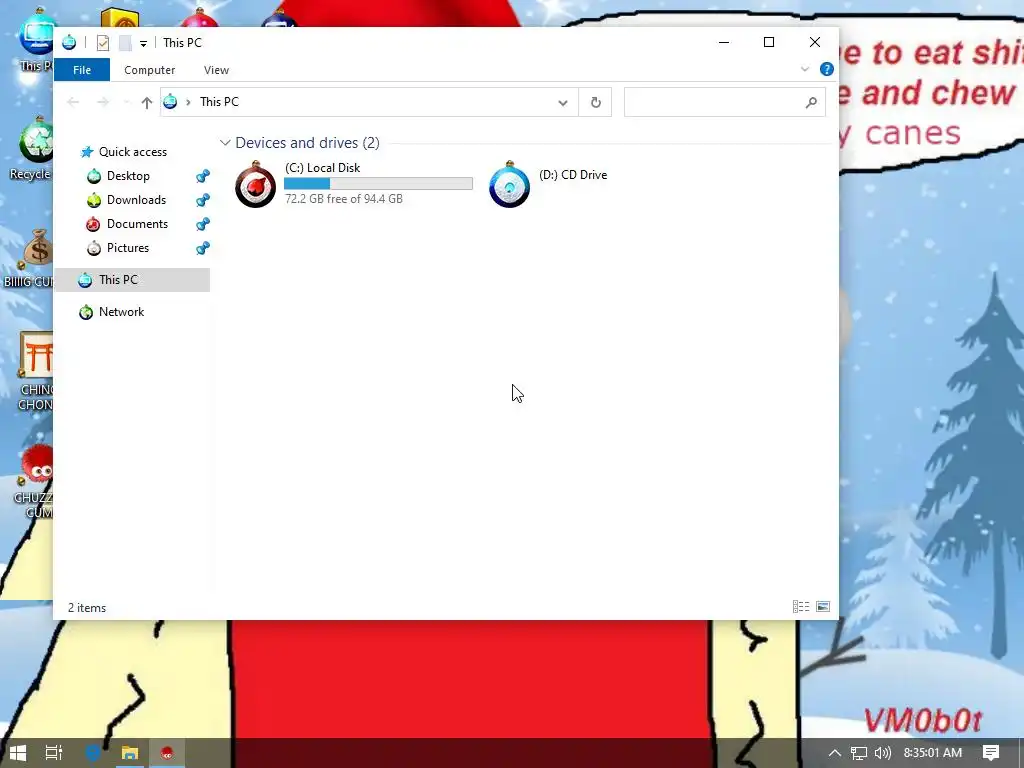Open the Action Center notifications

pos(991,753)
